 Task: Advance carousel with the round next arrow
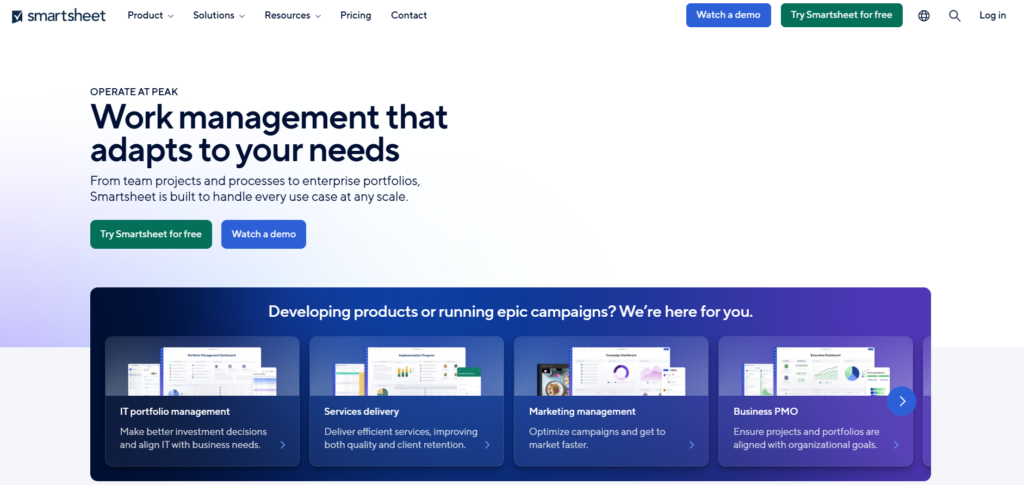tap(901, 401)
